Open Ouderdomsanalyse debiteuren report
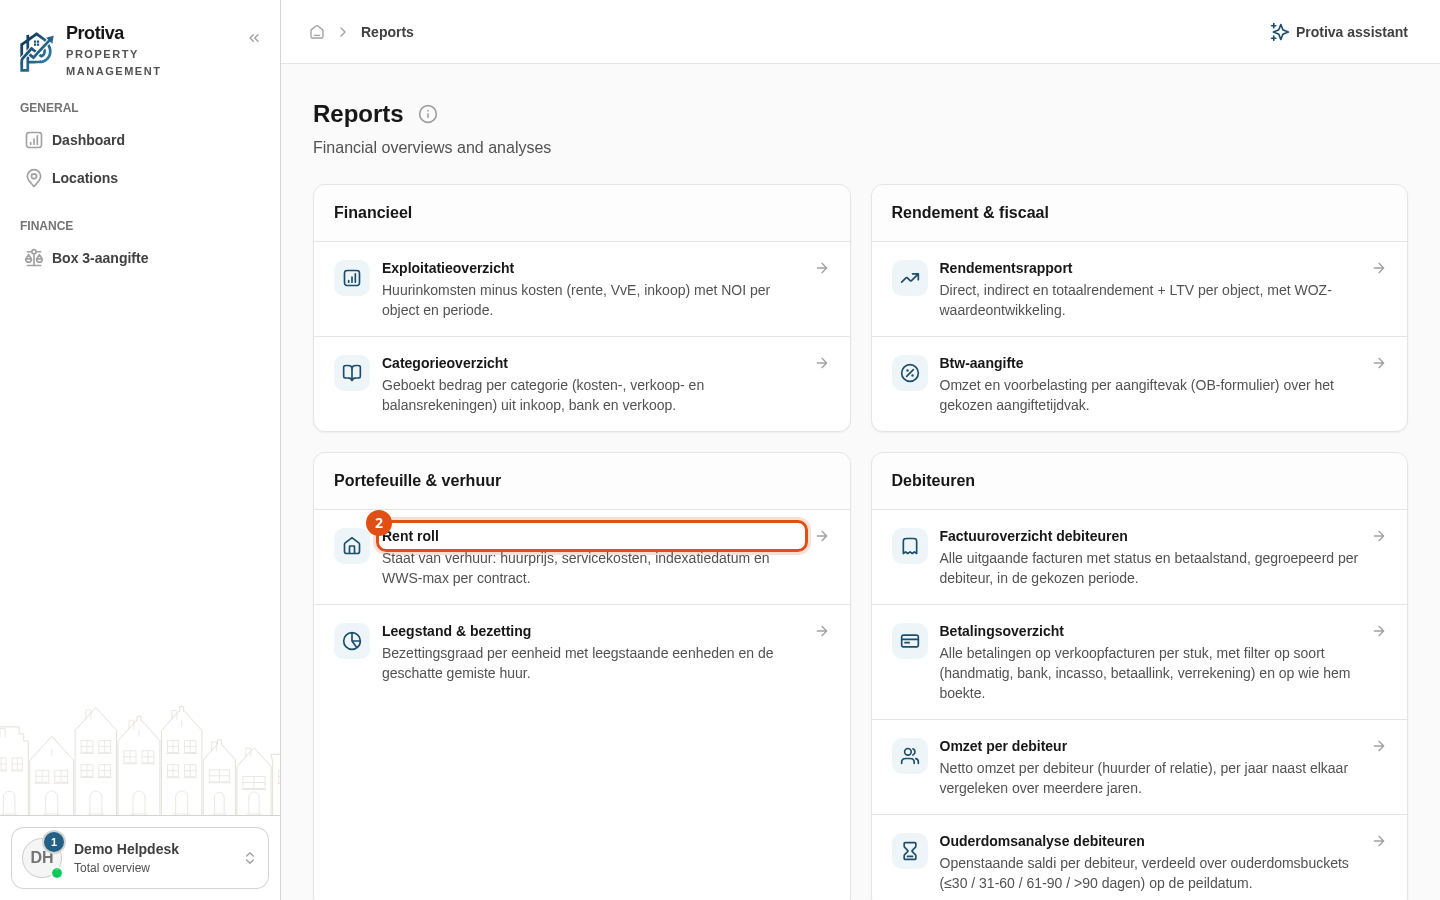This screenshot has width=1440, height=900. (x=1139, y=857)
